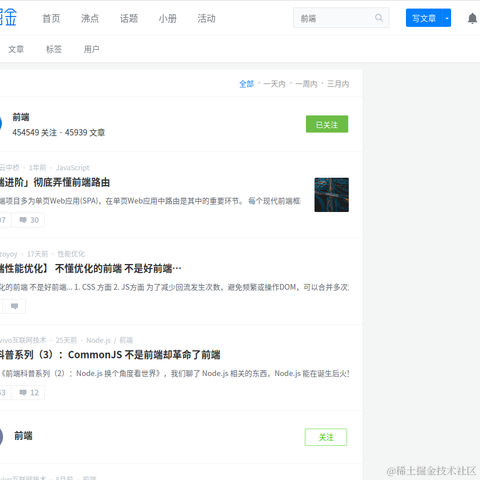
Task: Switch to the 用户 tab
Action: click(91, 49)
